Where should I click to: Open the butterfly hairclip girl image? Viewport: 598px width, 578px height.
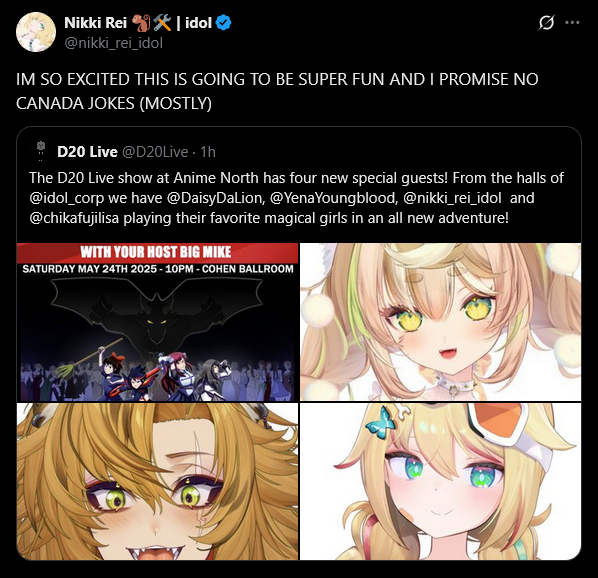440,482
